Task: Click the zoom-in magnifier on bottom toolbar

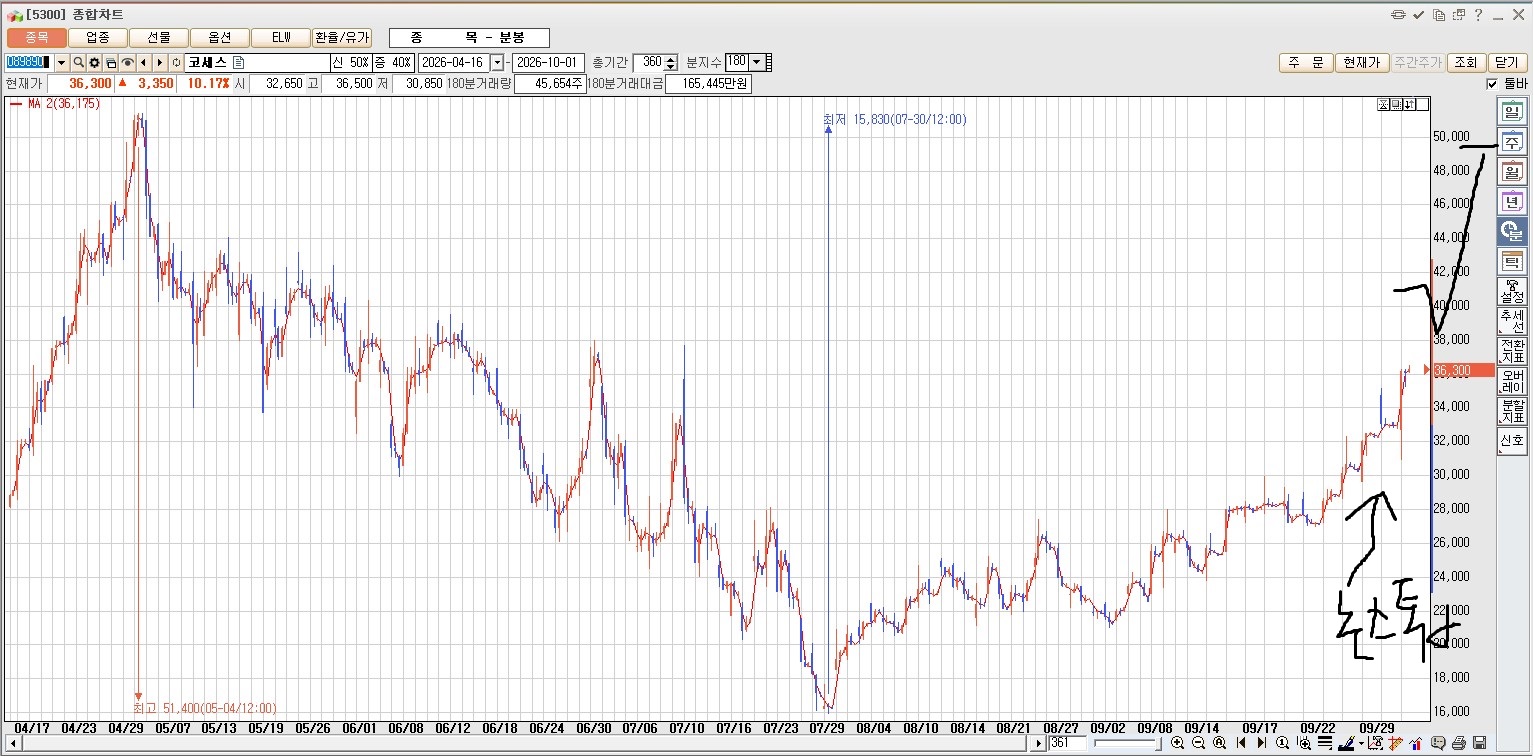Action: [x=1177, y=743]
